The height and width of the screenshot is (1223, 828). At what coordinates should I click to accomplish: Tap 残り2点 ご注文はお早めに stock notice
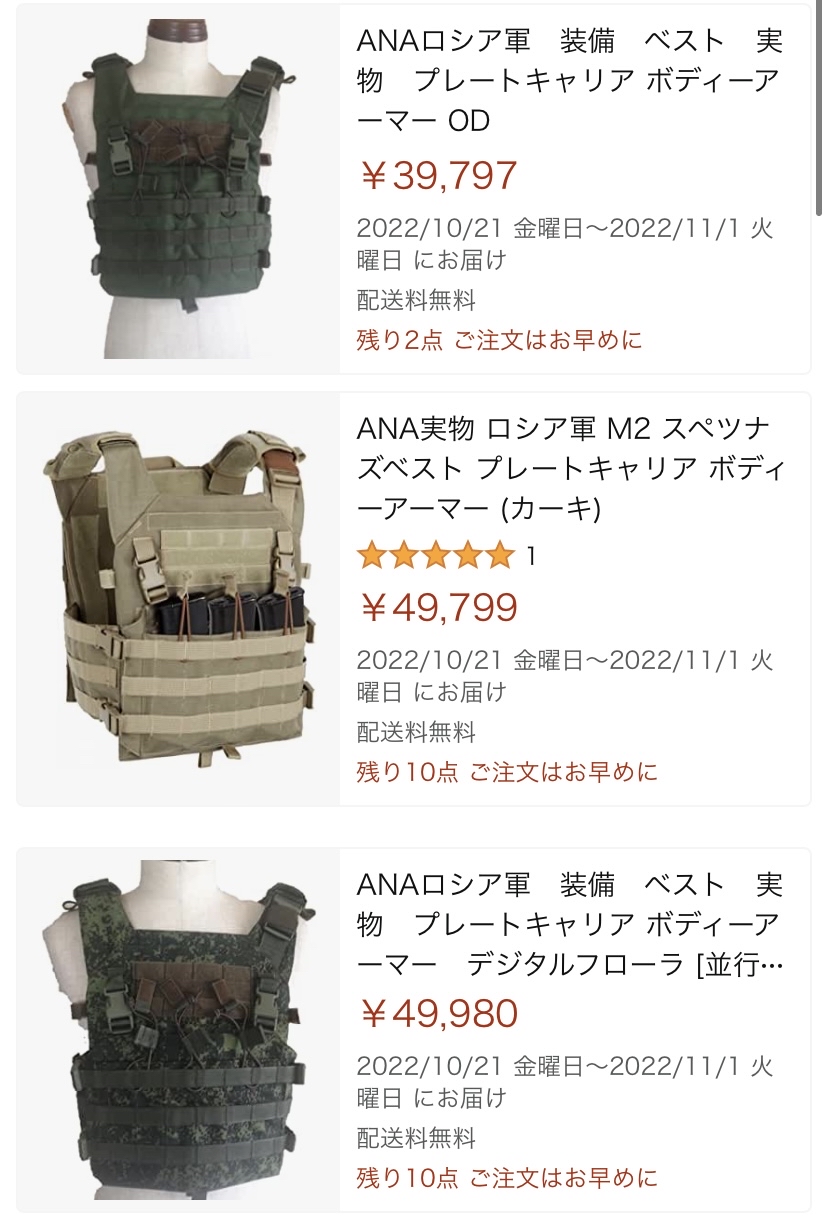click(499, 340)
